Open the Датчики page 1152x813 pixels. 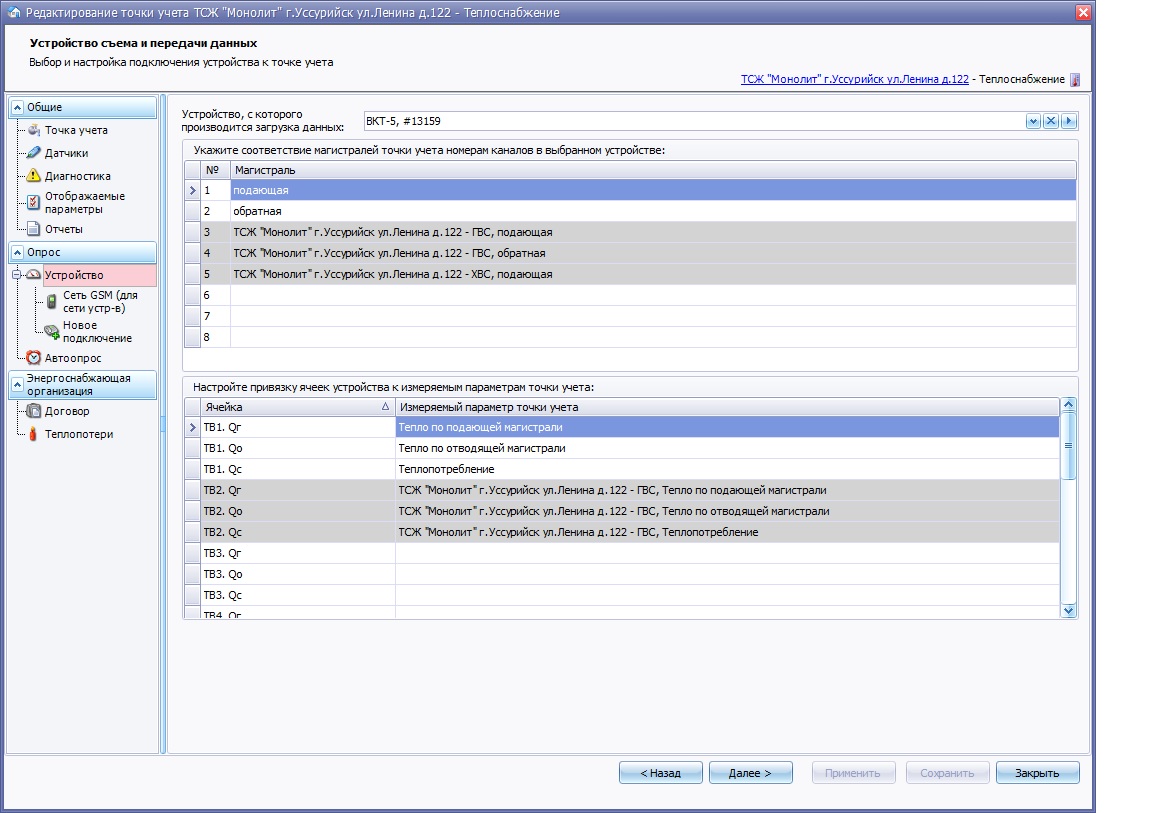(x=66, y=153)
